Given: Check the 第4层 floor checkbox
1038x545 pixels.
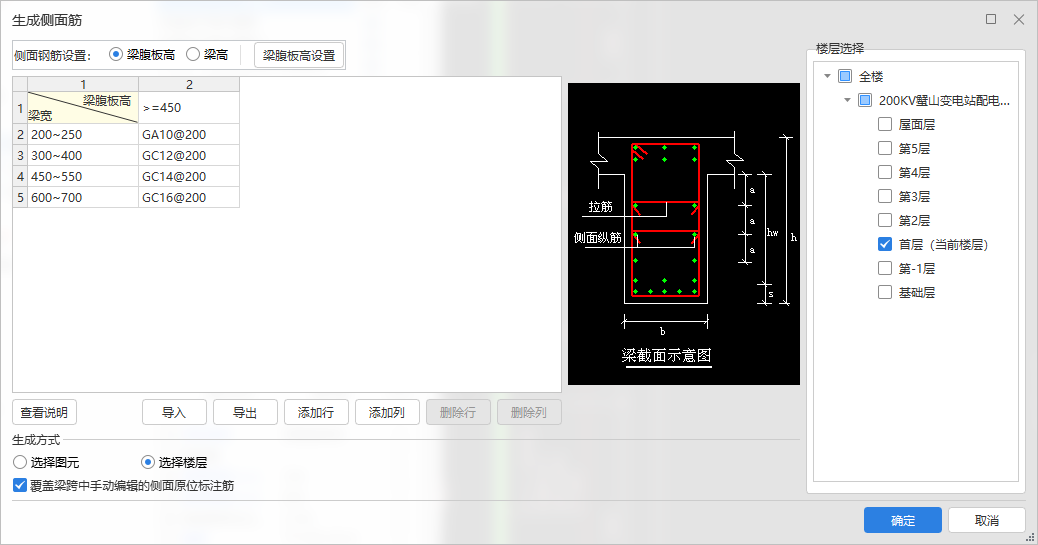Looking at the screenshot, I should click(x=884, y=172).
